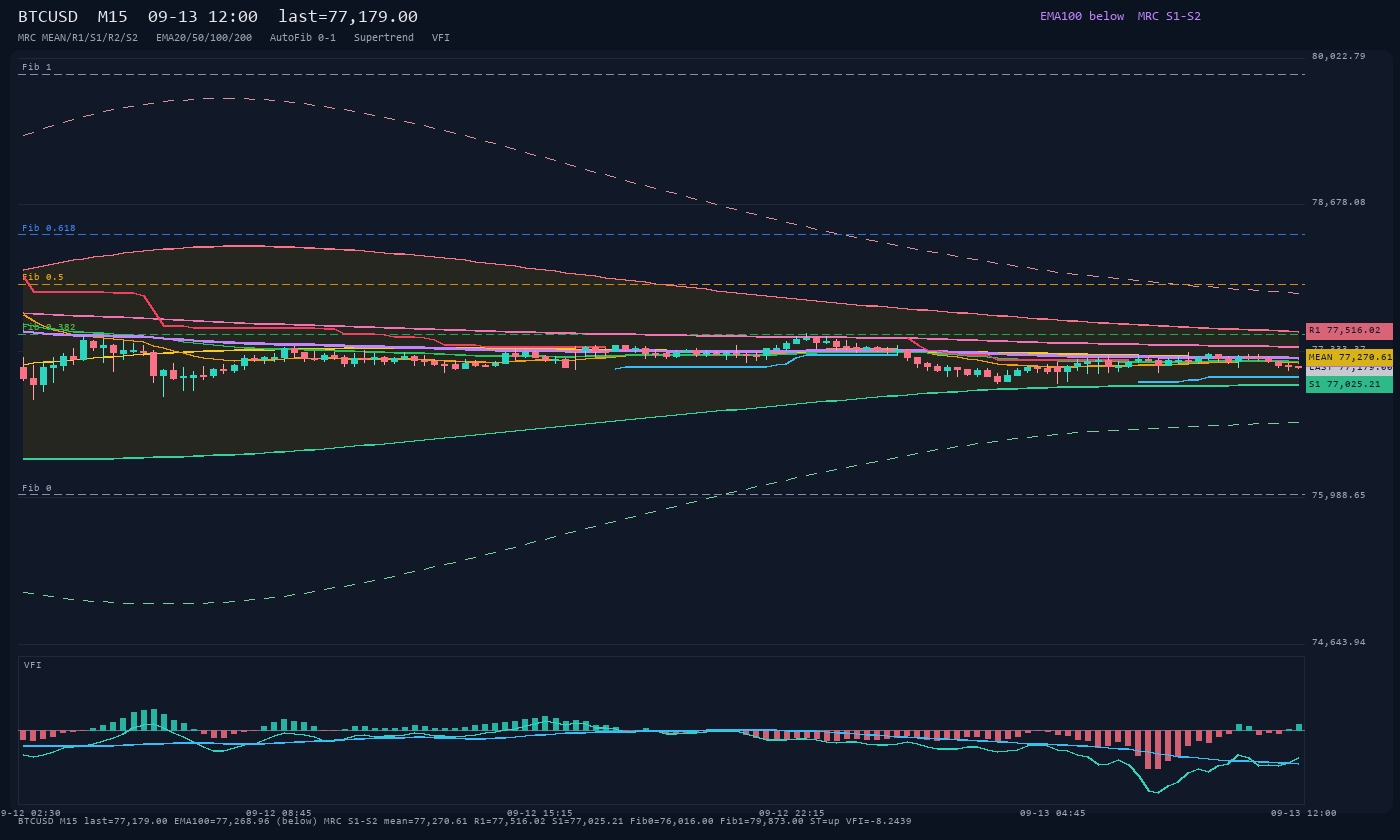Click the Fib 1 level label
The height and width of the screenshot is (840, 1400).
[37, 67]
